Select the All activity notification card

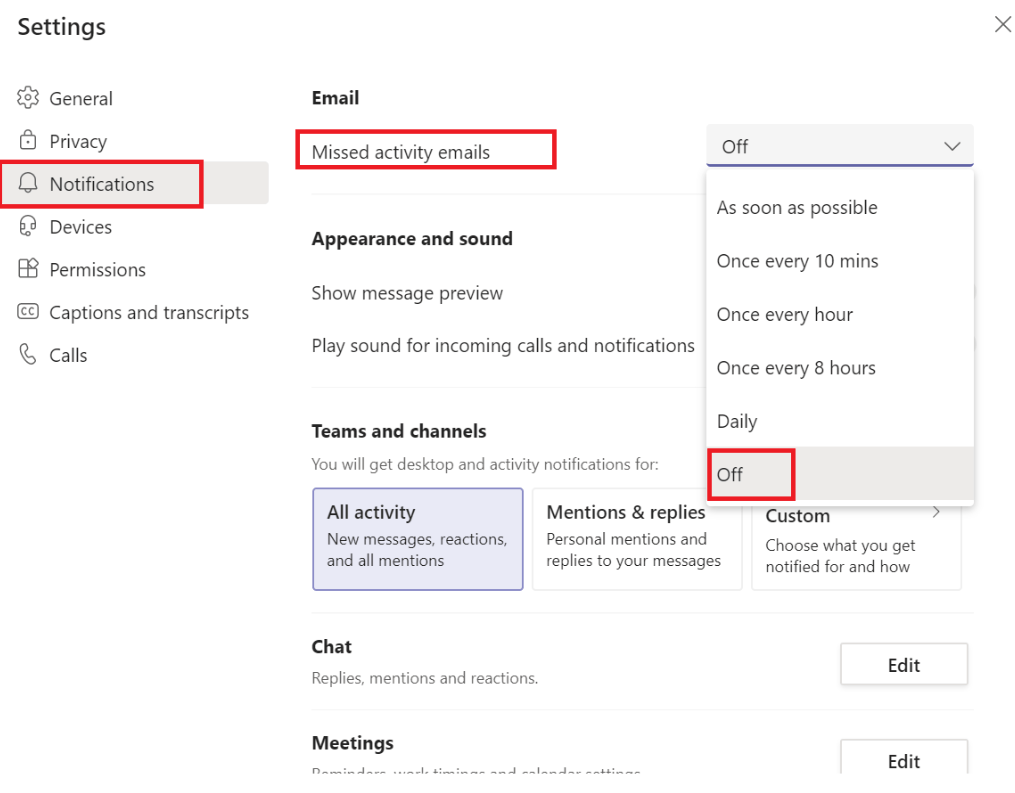coord(417,538)
